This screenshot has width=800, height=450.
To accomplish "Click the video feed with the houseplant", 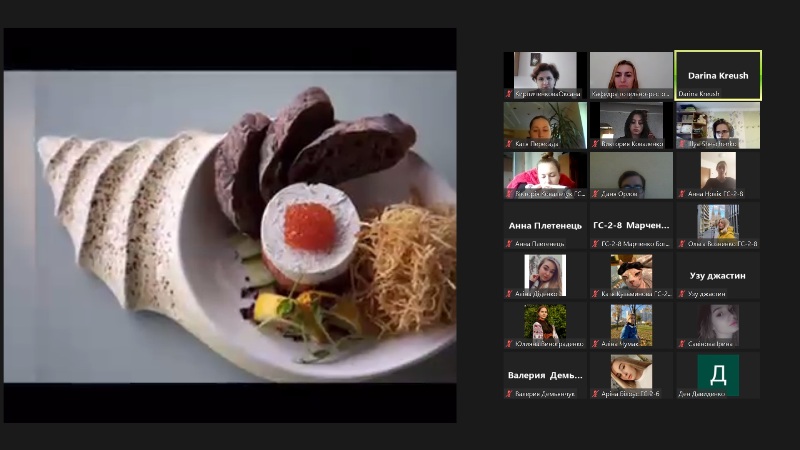I will coord(545,126).
